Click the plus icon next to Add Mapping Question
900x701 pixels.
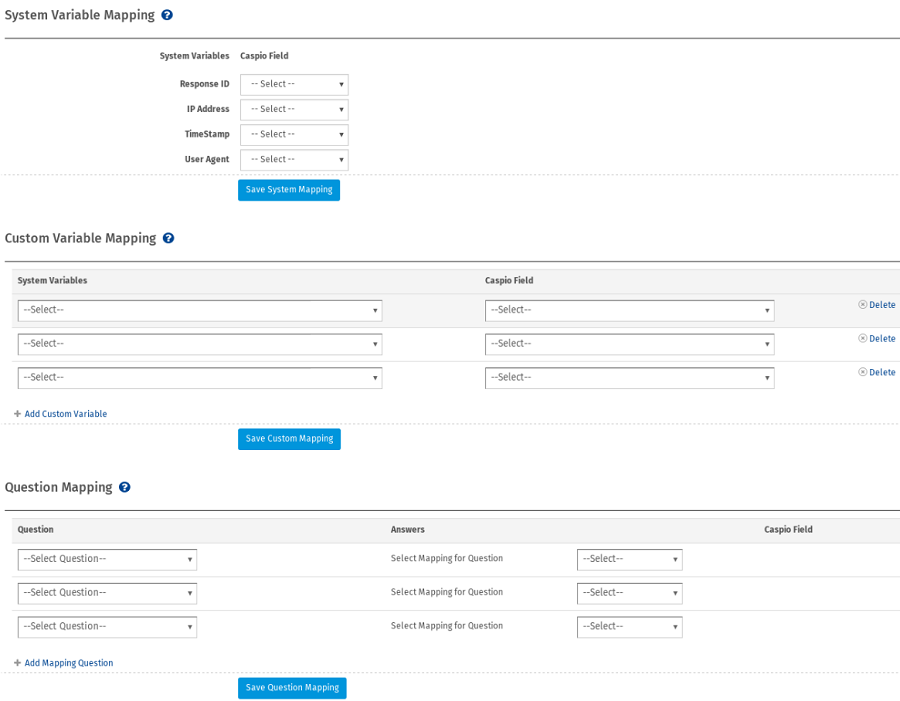coord(15,662)
